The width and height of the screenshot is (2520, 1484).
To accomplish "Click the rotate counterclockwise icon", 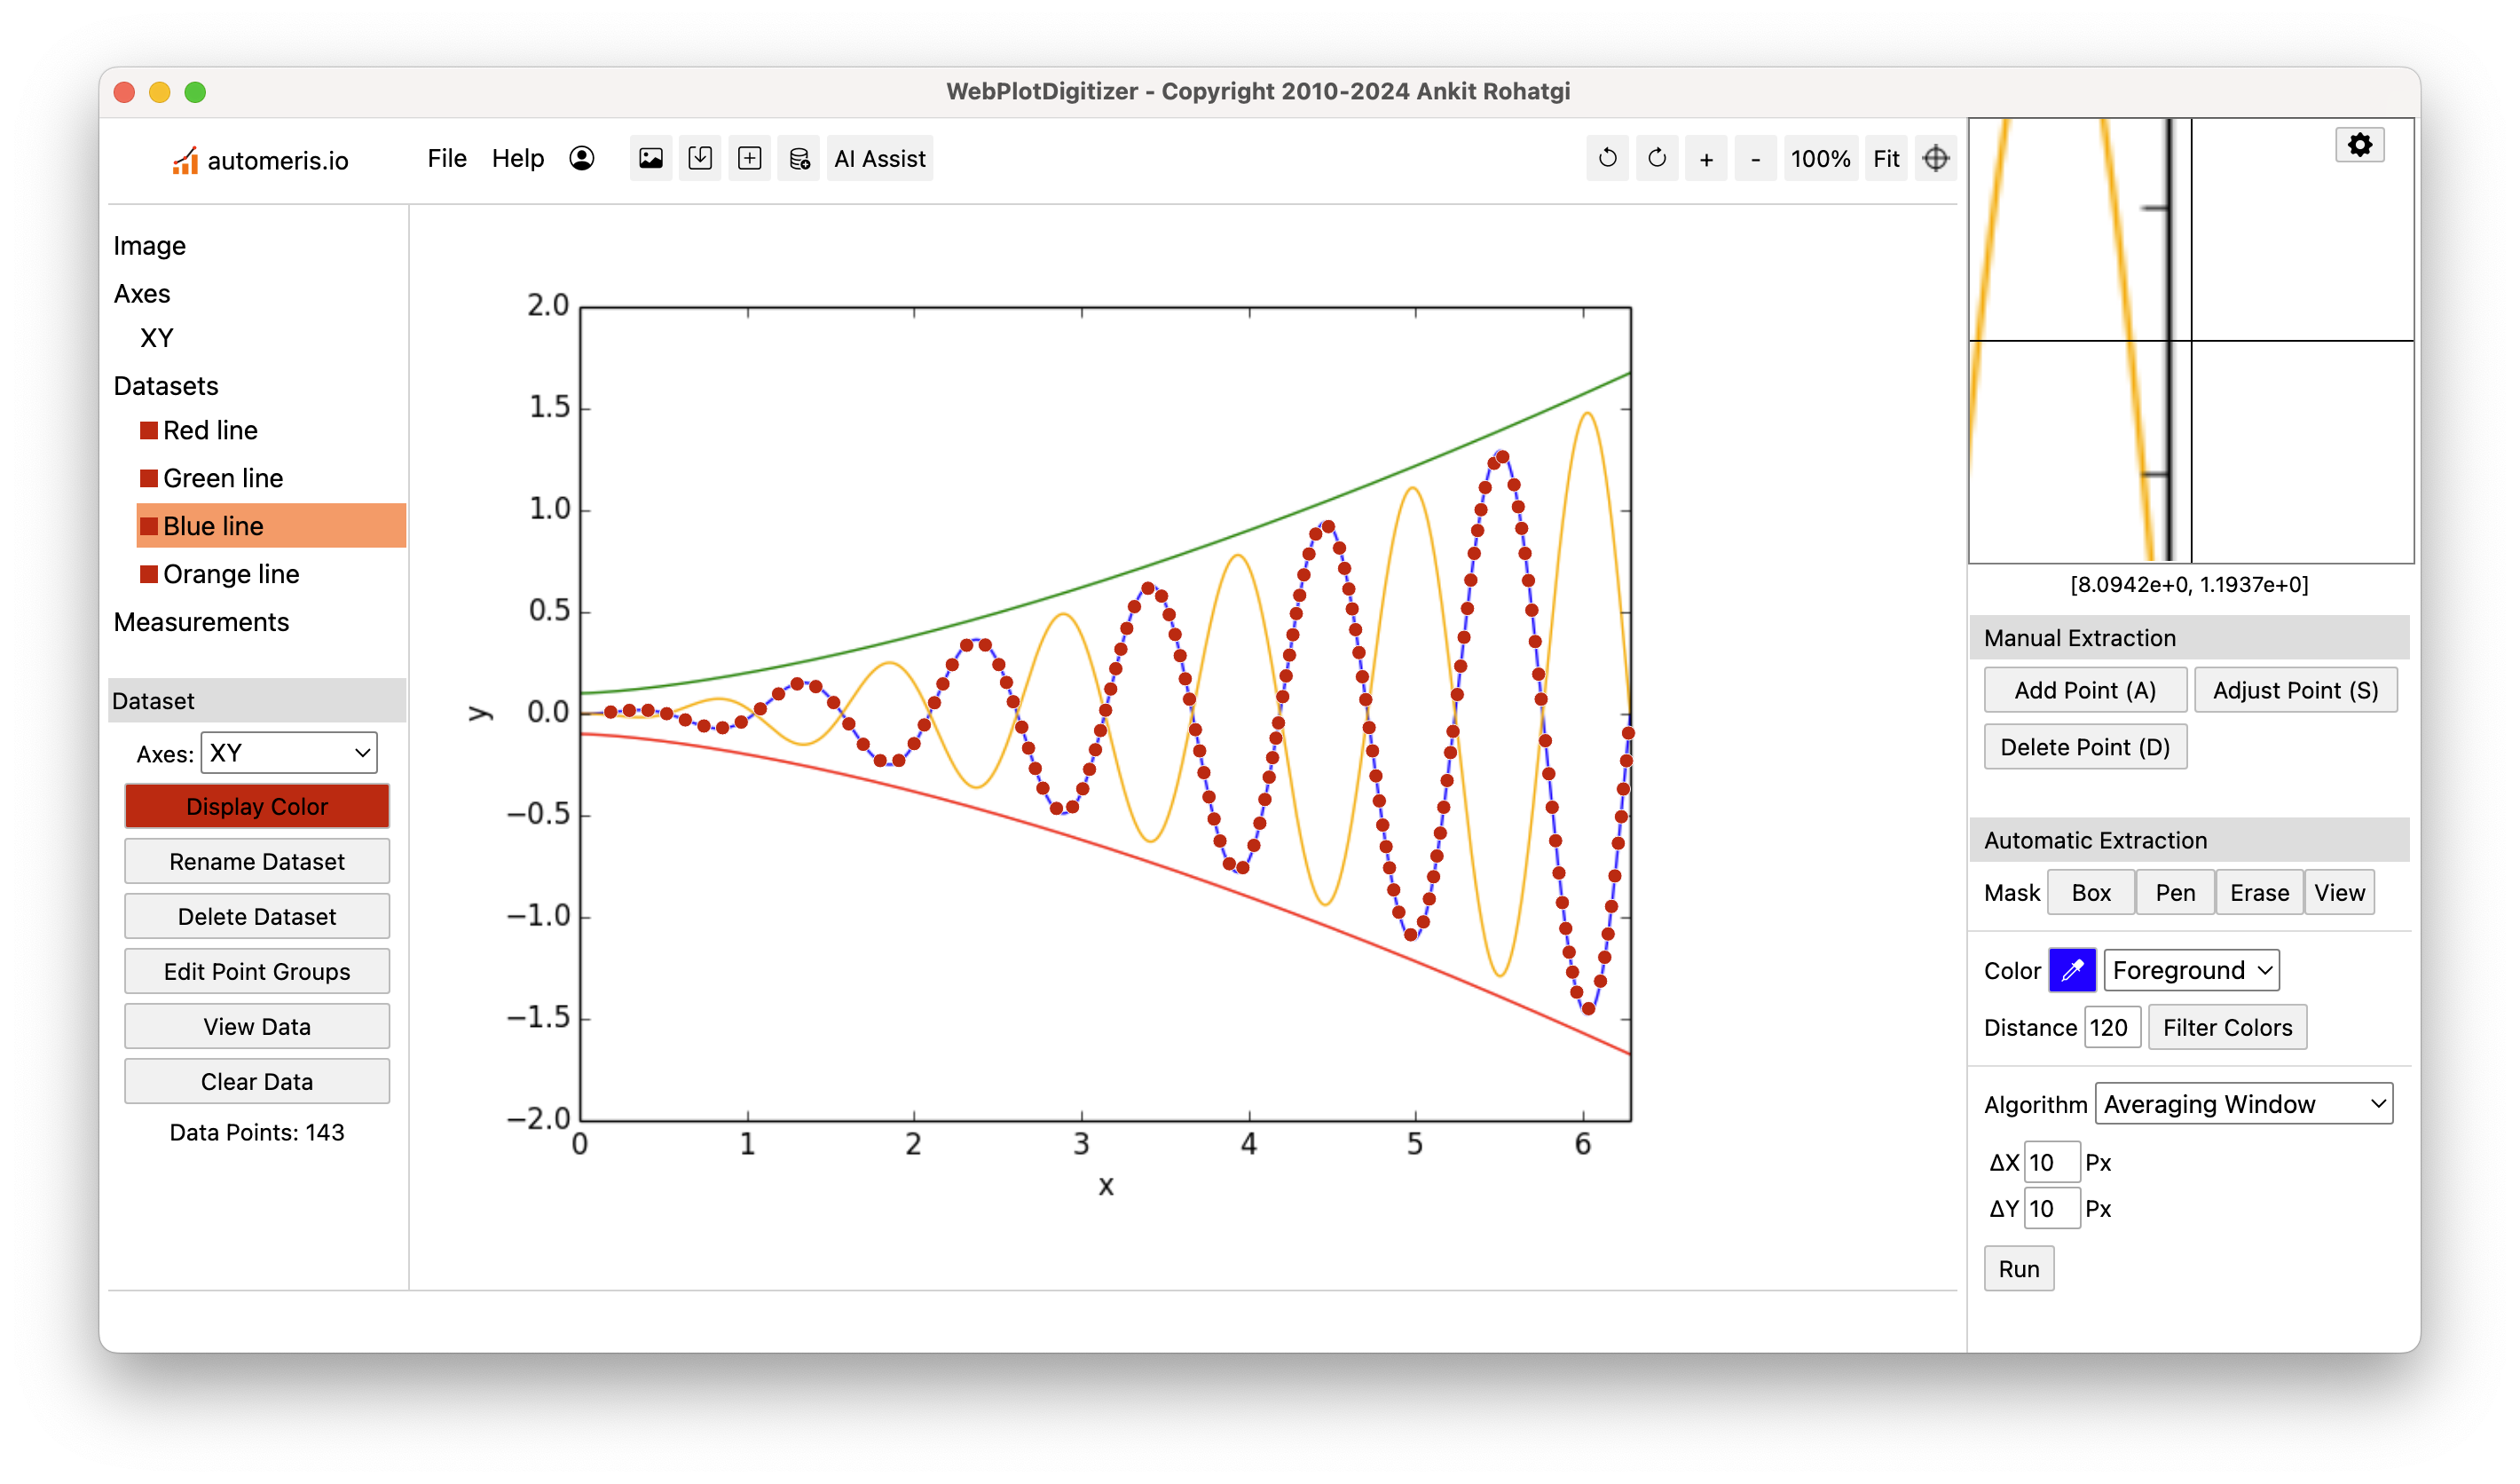I will click(1605, 157).
